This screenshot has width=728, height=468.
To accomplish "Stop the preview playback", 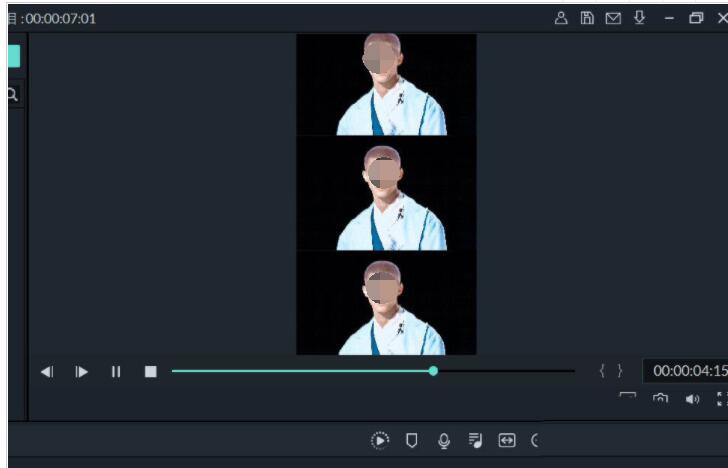I will (151, 372).
